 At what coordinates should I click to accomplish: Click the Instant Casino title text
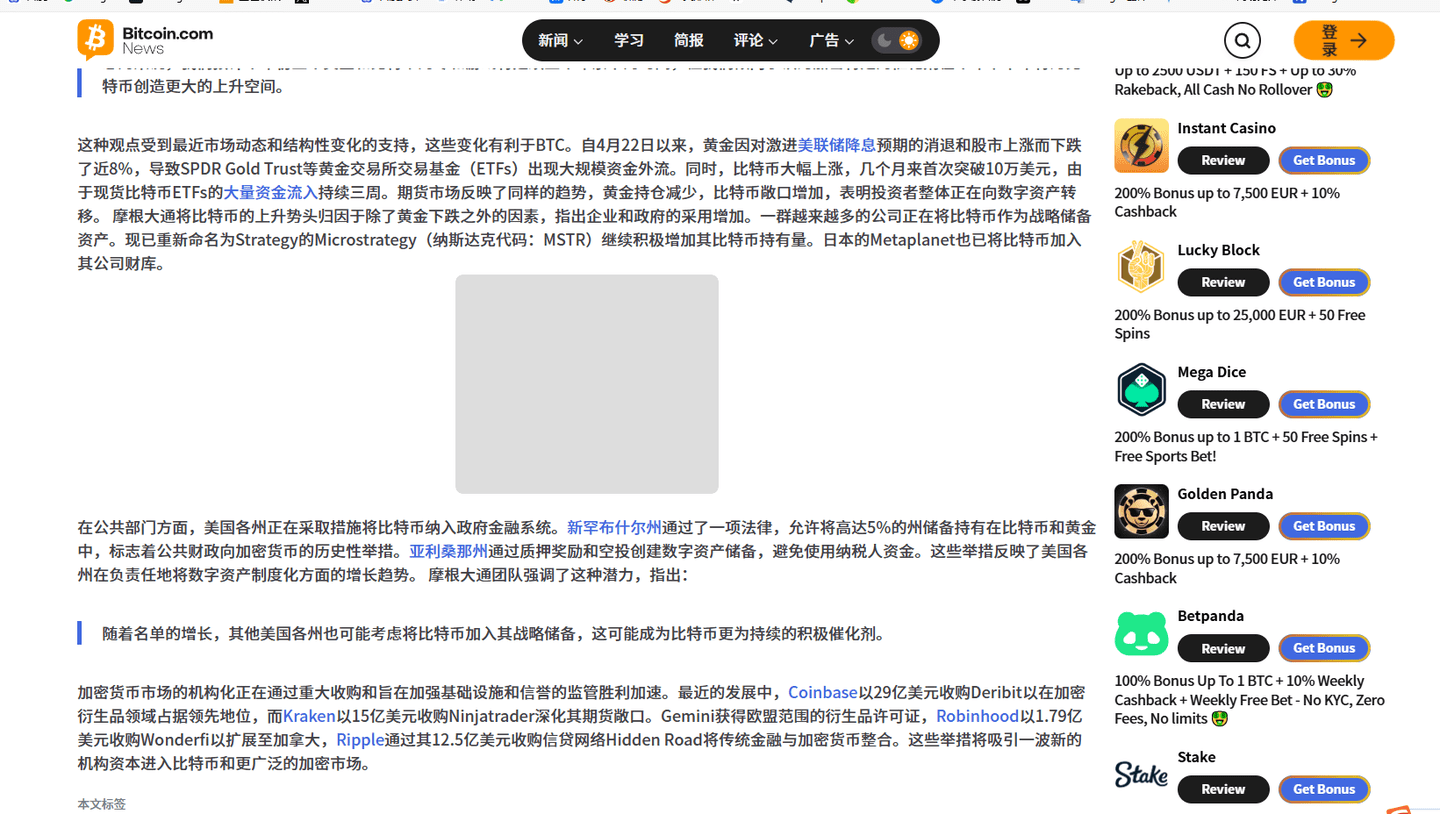pyautogui.click(x=1226, y=128)
